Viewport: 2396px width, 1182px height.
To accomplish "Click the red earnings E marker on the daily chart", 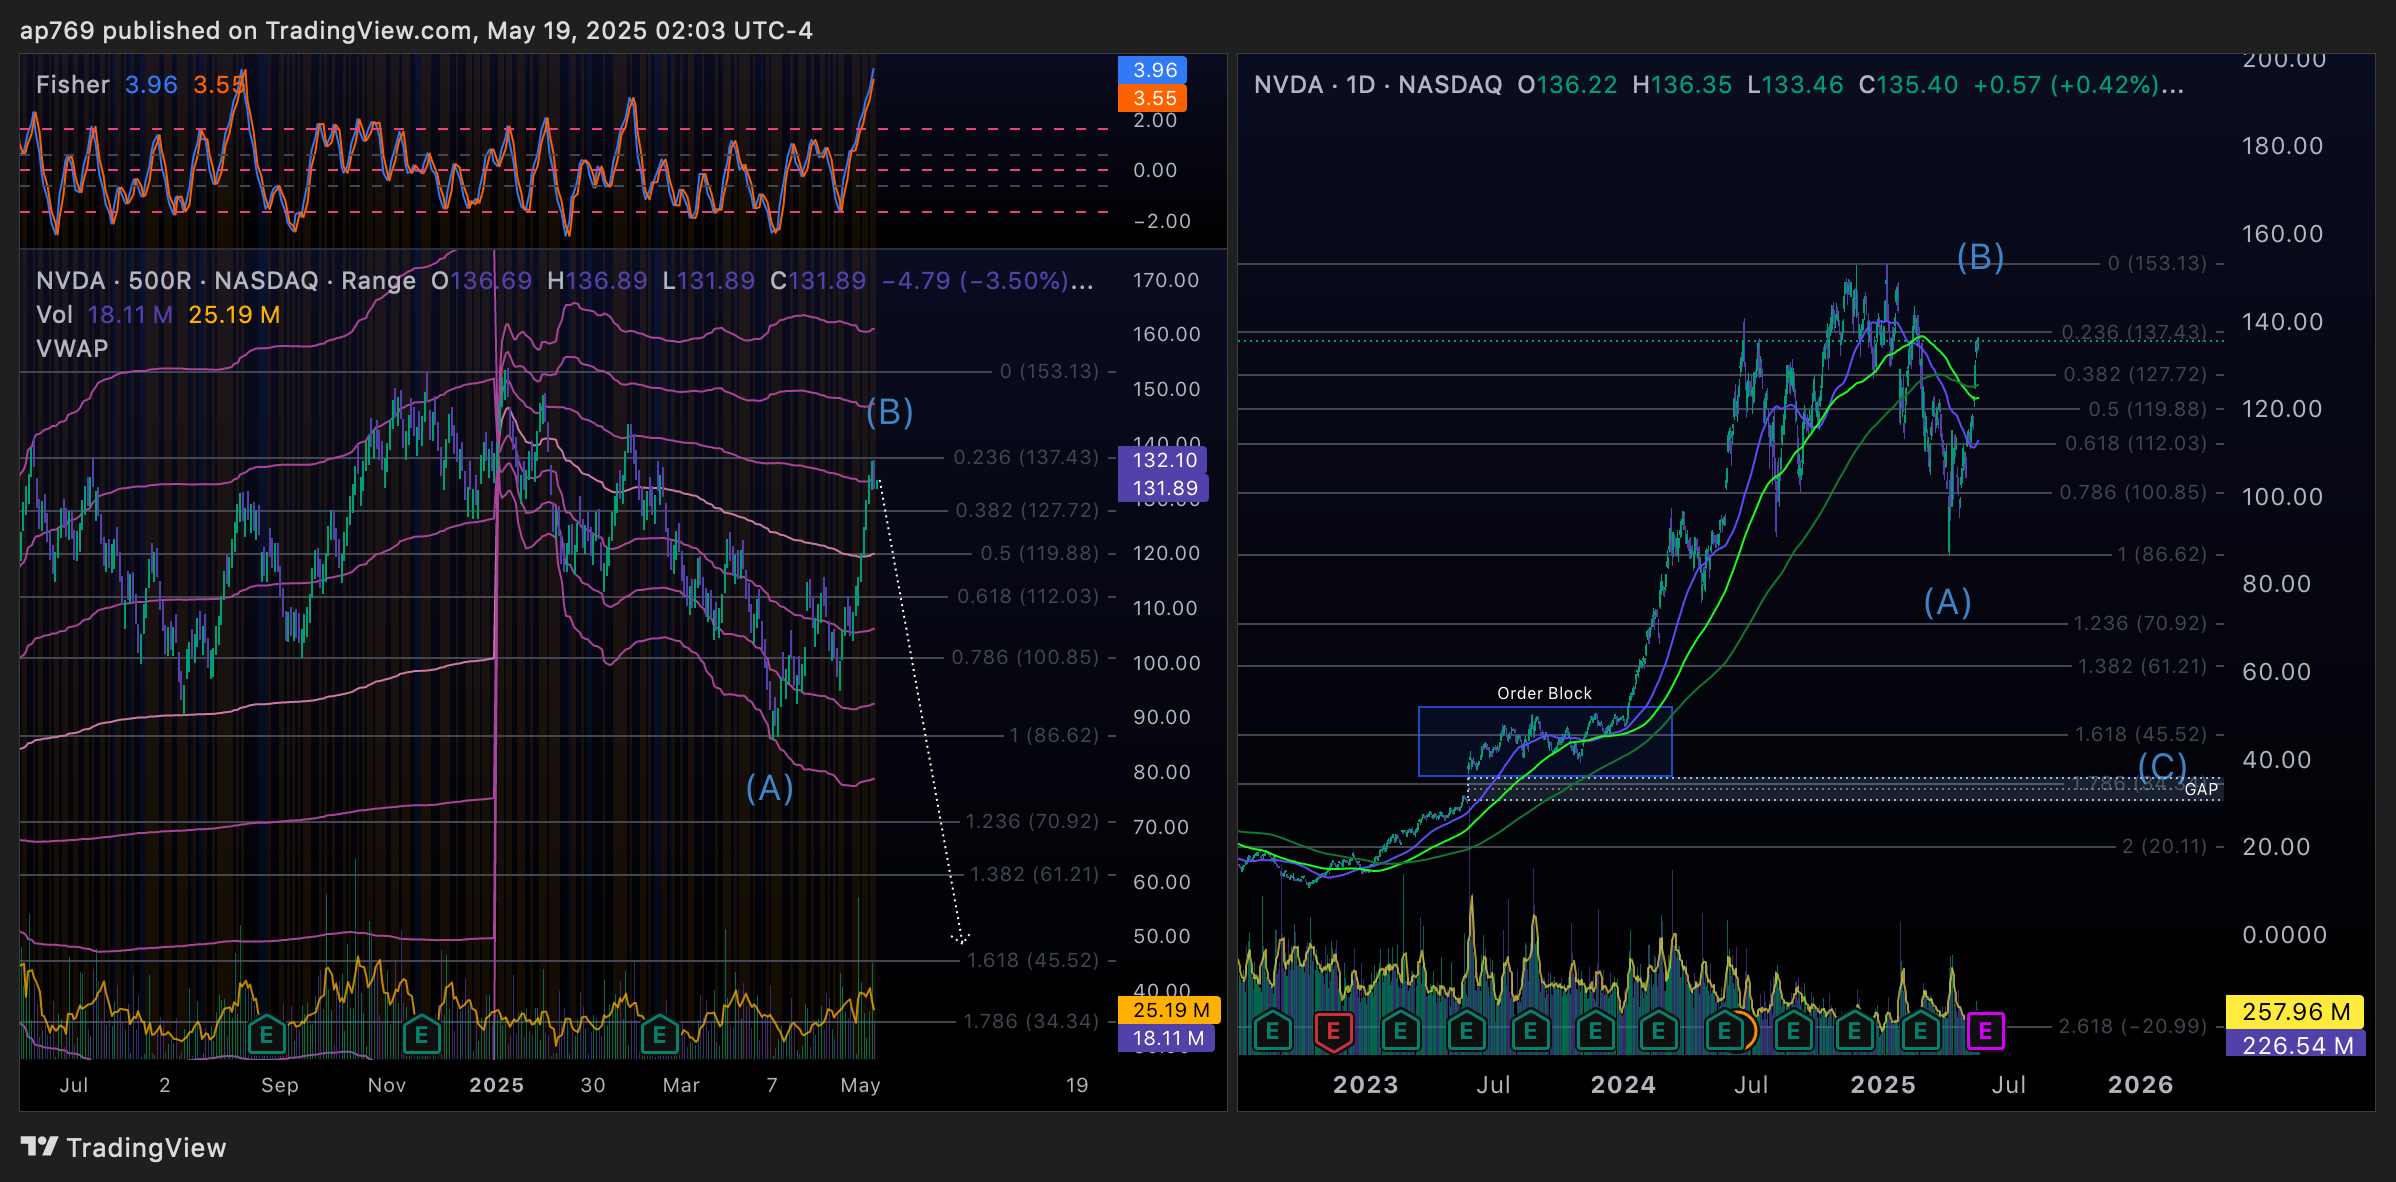I will click(1333, 1031).
